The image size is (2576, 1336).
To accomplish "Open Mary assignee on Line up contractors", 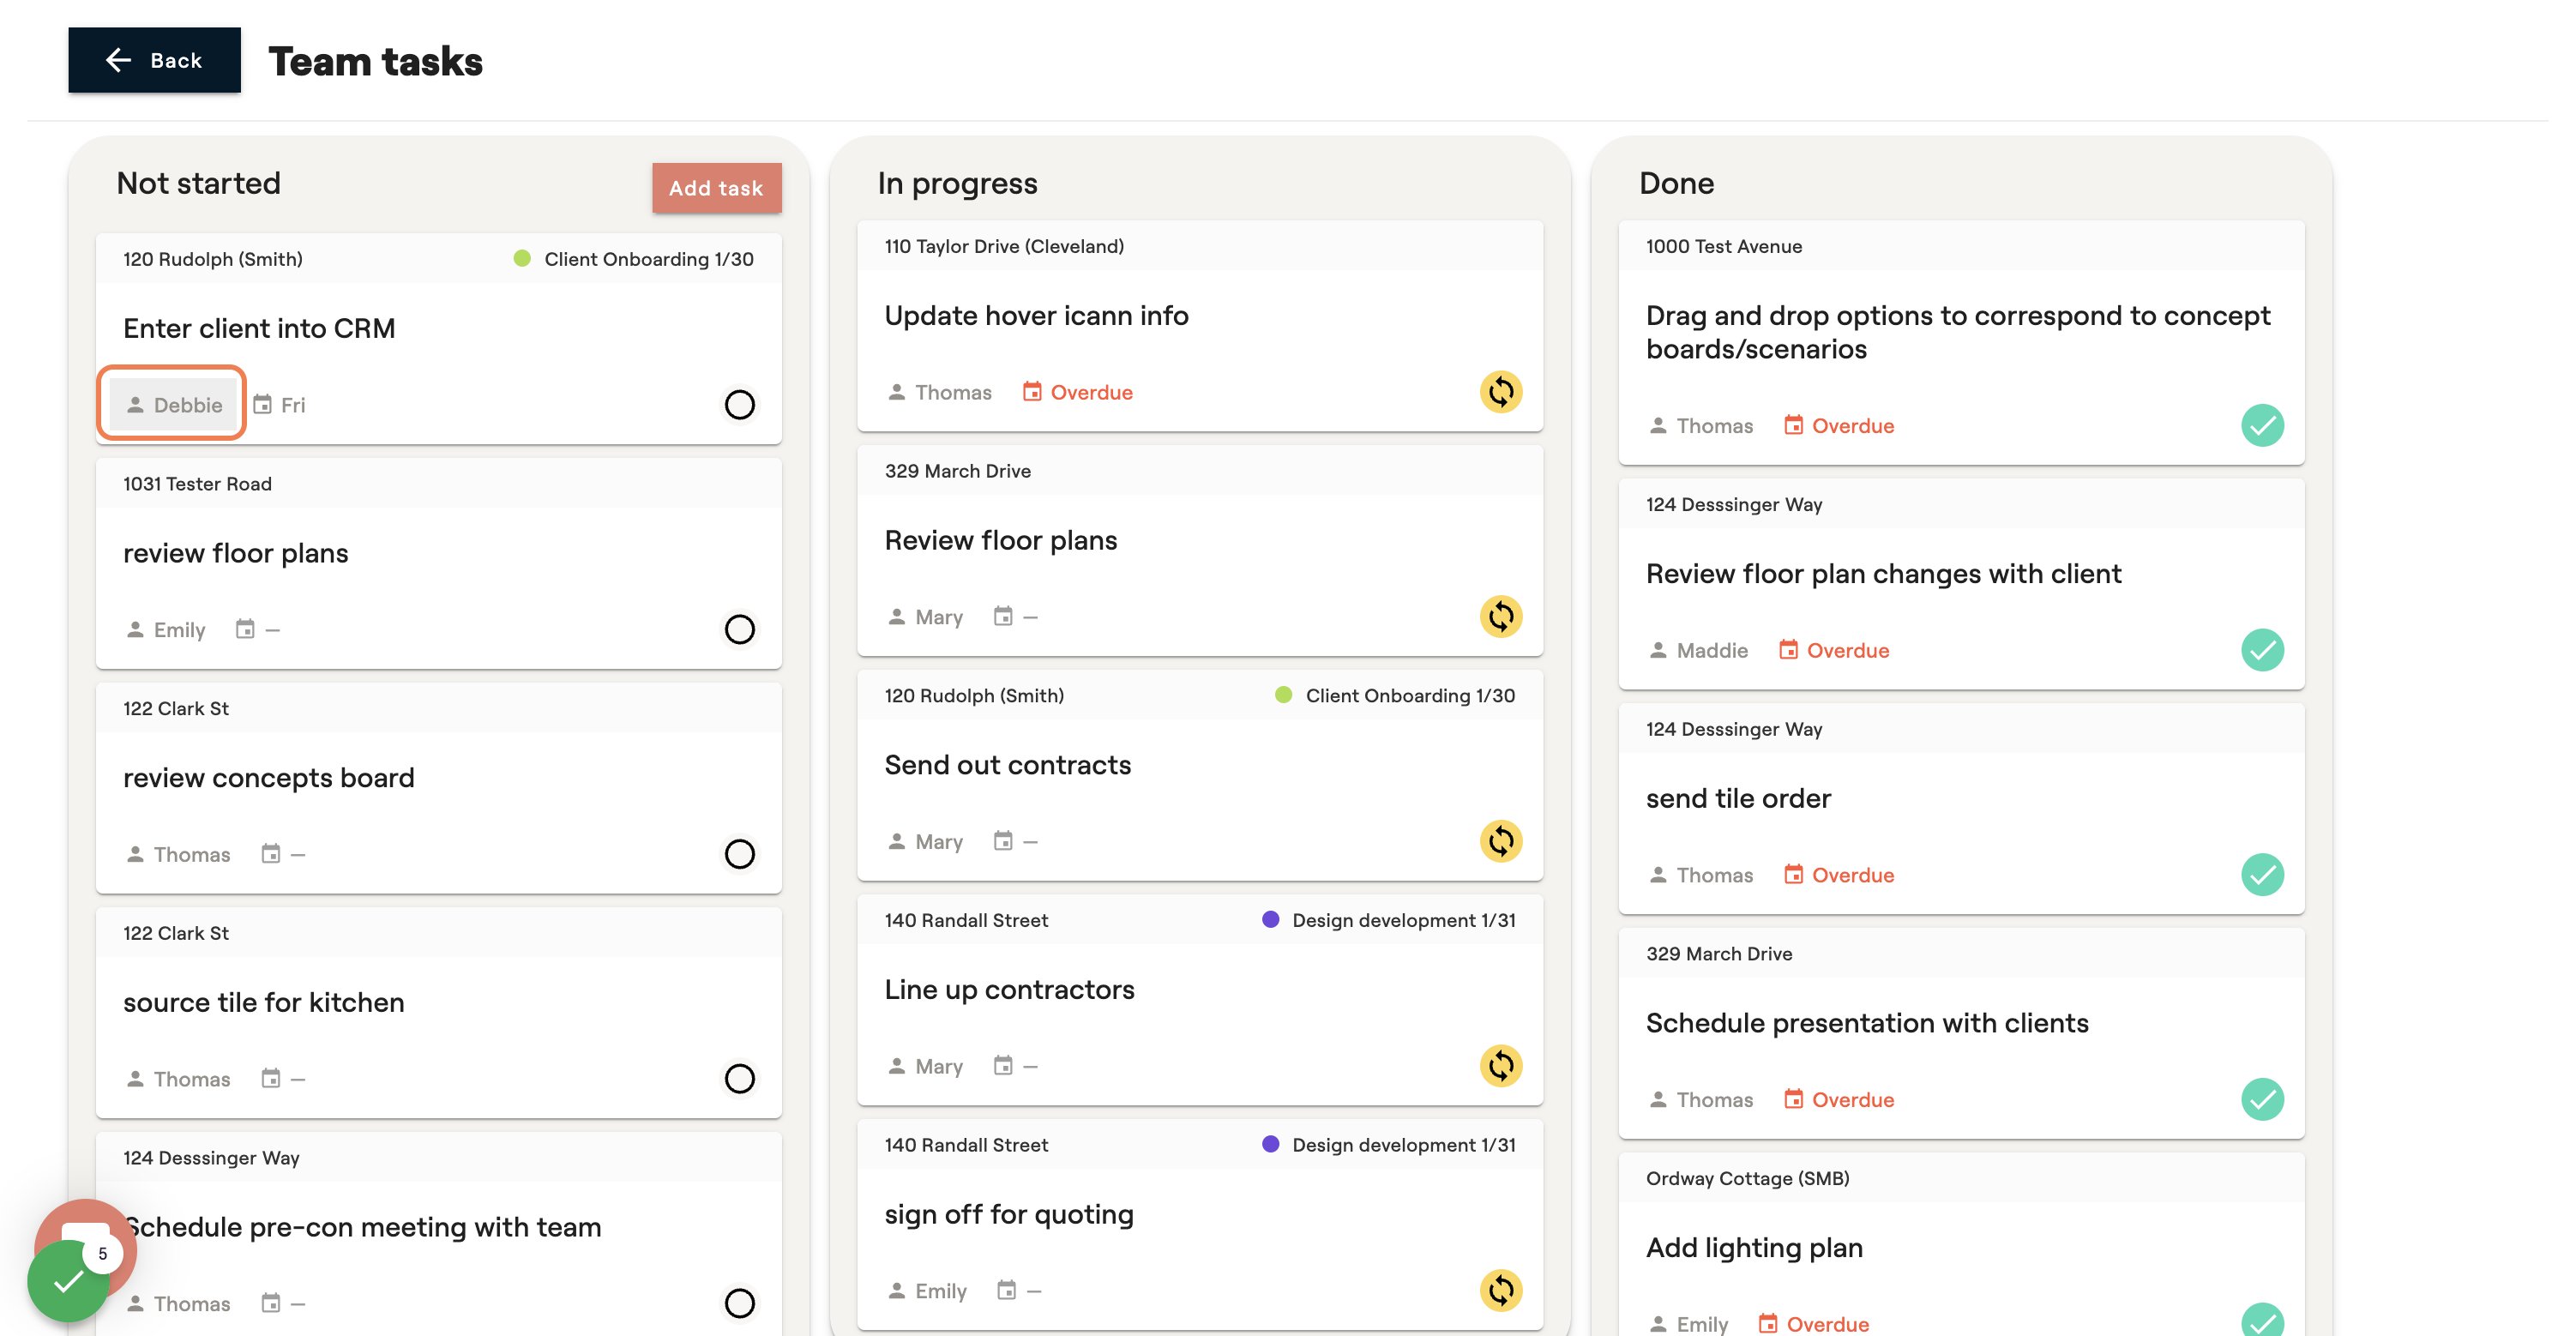I will click(x=926, y=1067).
